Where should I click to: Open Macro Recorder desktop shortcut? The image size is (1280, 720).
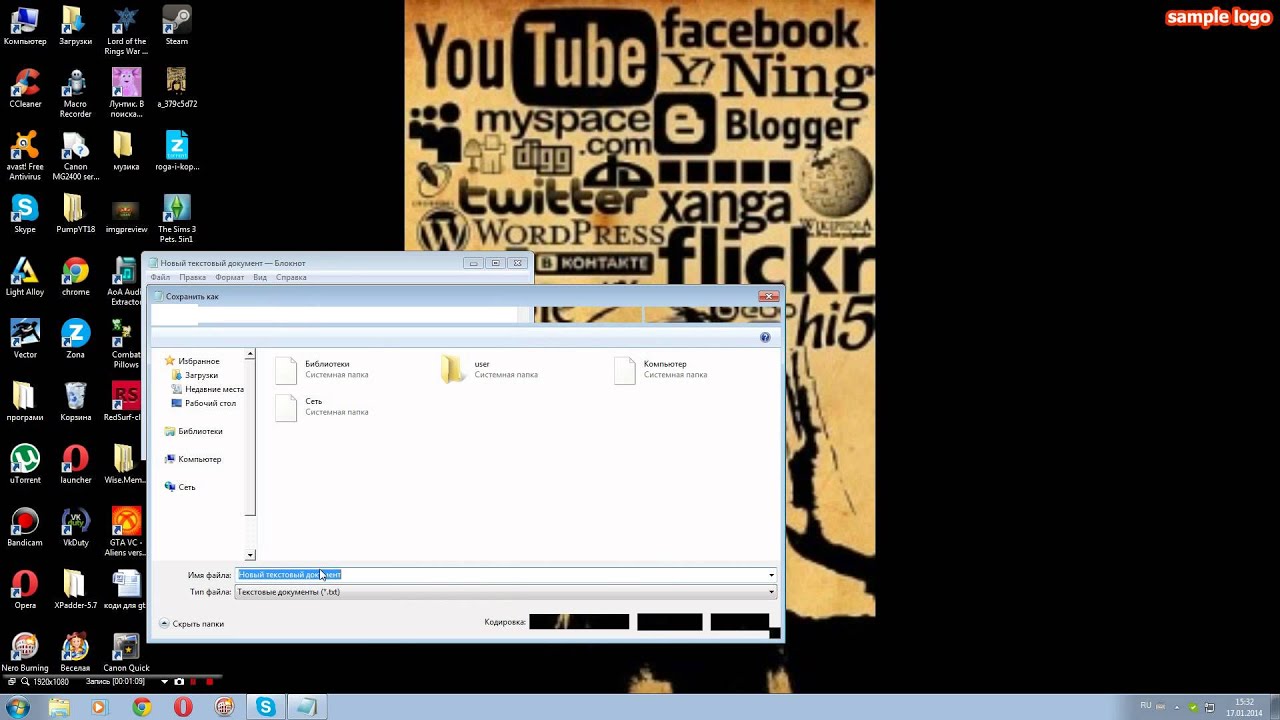coord(75,93)
